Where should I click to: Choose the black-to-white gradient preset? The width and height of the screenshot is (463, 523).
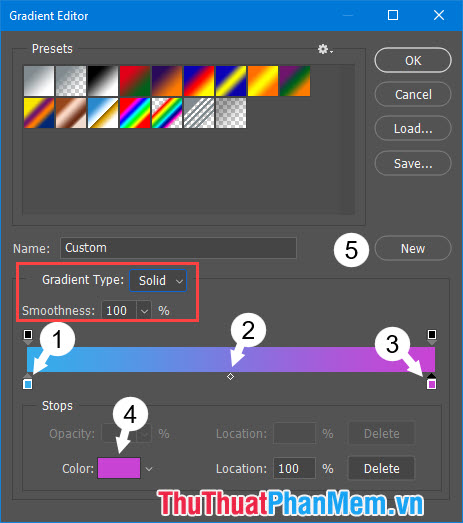(x=103, y=81)
